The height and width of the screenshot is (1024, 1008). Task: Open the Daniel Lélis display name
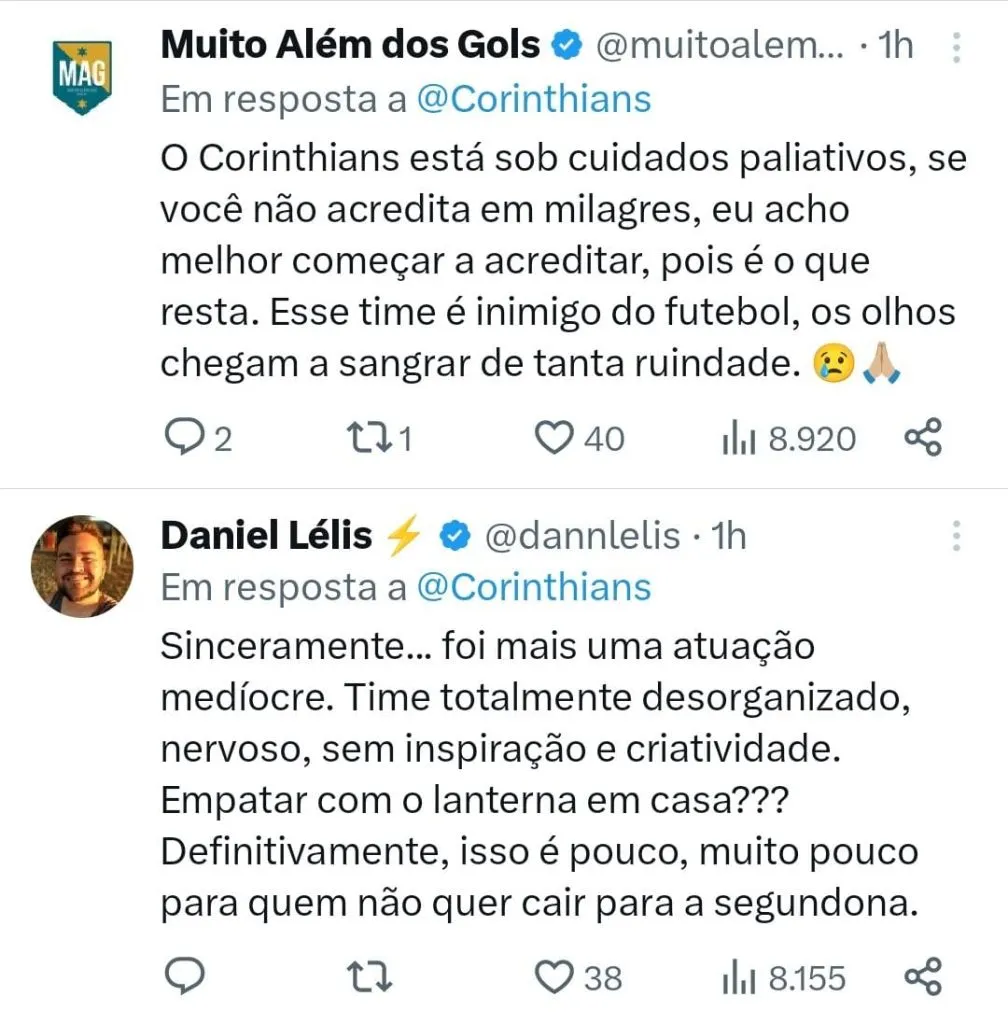[265, 536]
